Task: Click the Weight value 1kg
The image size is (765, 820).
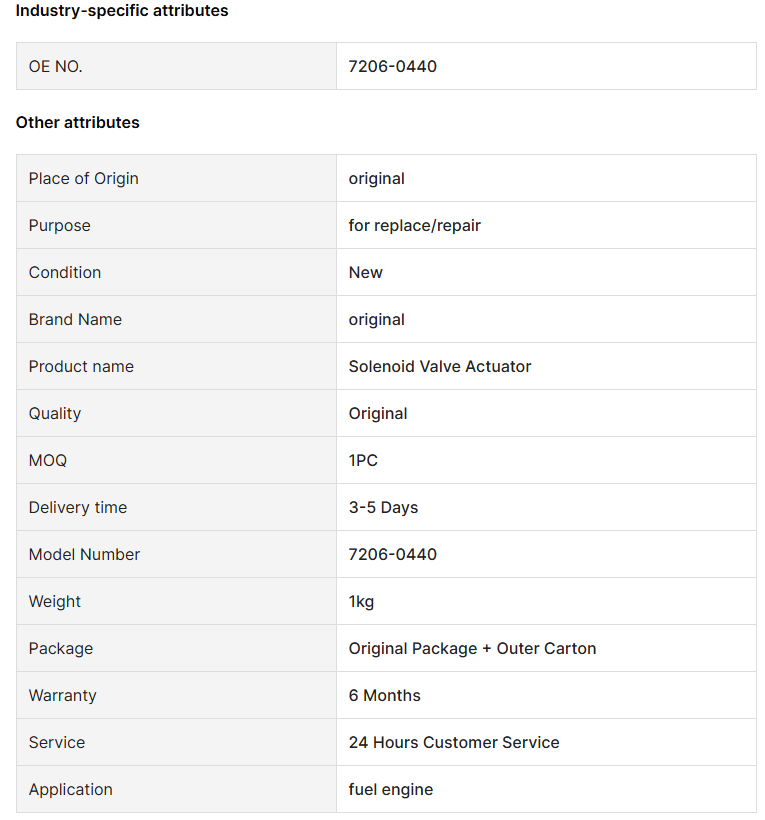Action: pos(361,601)
